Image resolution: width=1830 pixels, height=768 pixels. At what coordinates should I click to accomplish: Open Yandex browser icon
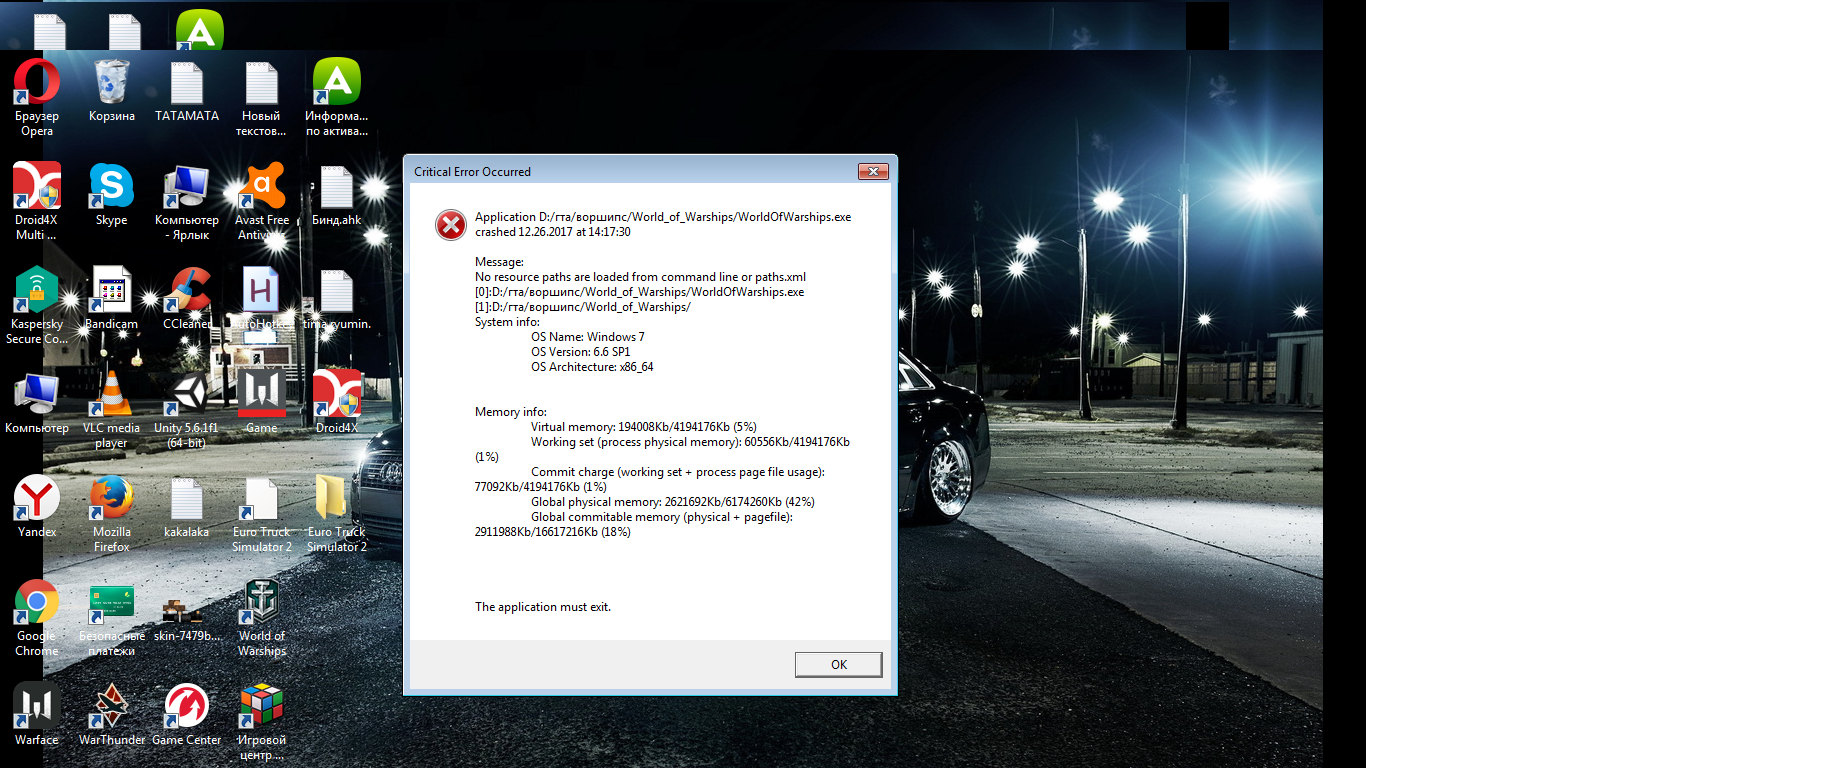click(x=37, y=498)
